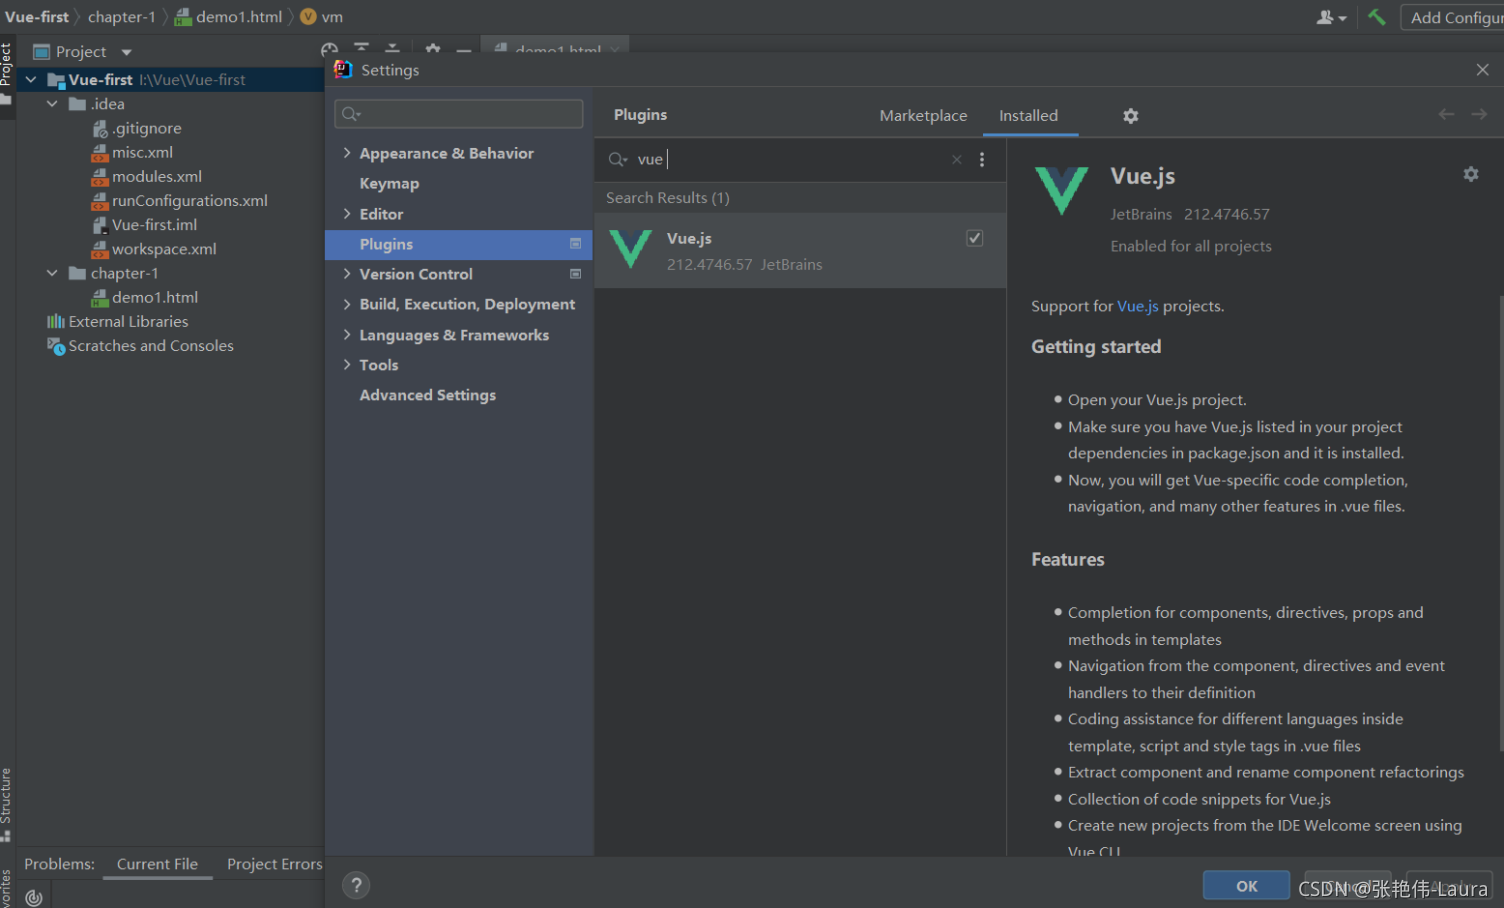Disable the Vue.js plugin checkbox
Screen dimensions: 1504x908
point(974,238)
